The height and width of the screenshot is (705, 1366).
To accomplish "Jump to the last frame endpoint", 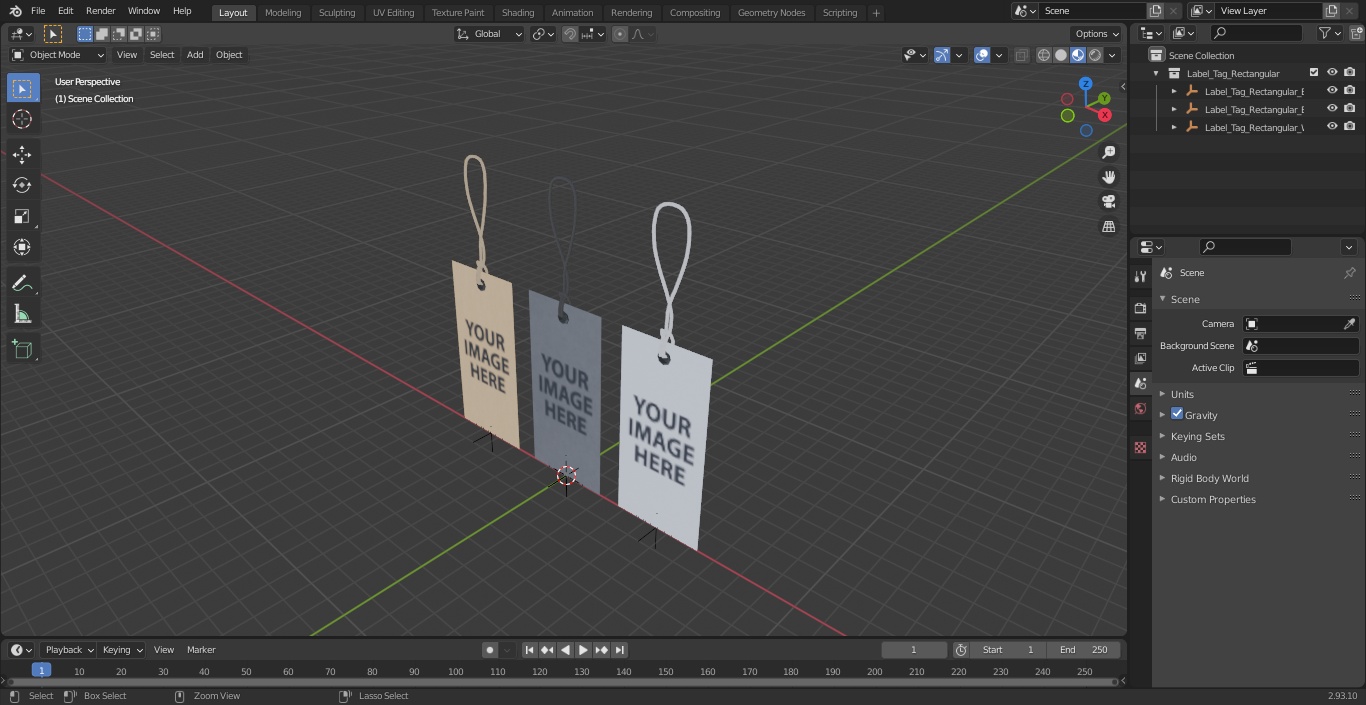I will (x=620, y=650).
